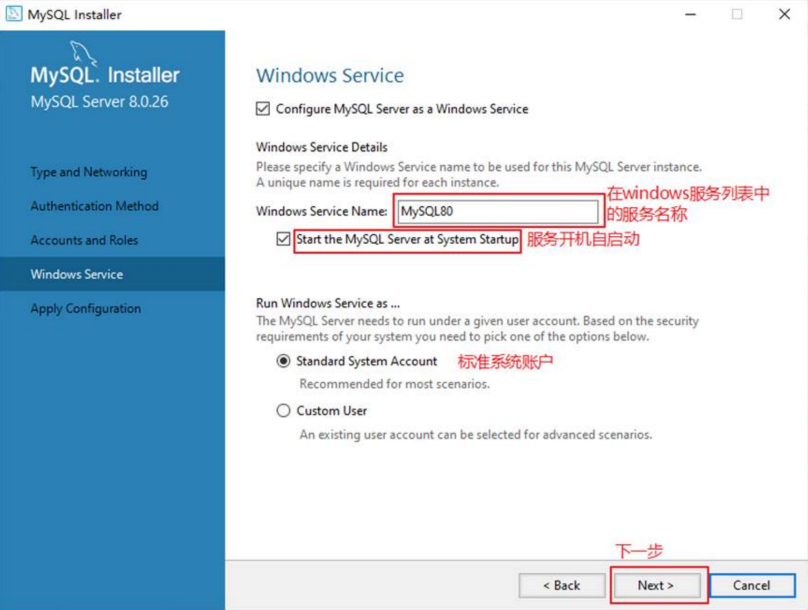Uncheck Configure MySQL Server as a Windows Service
Screen dimensions: 808x610
[263, 109]
